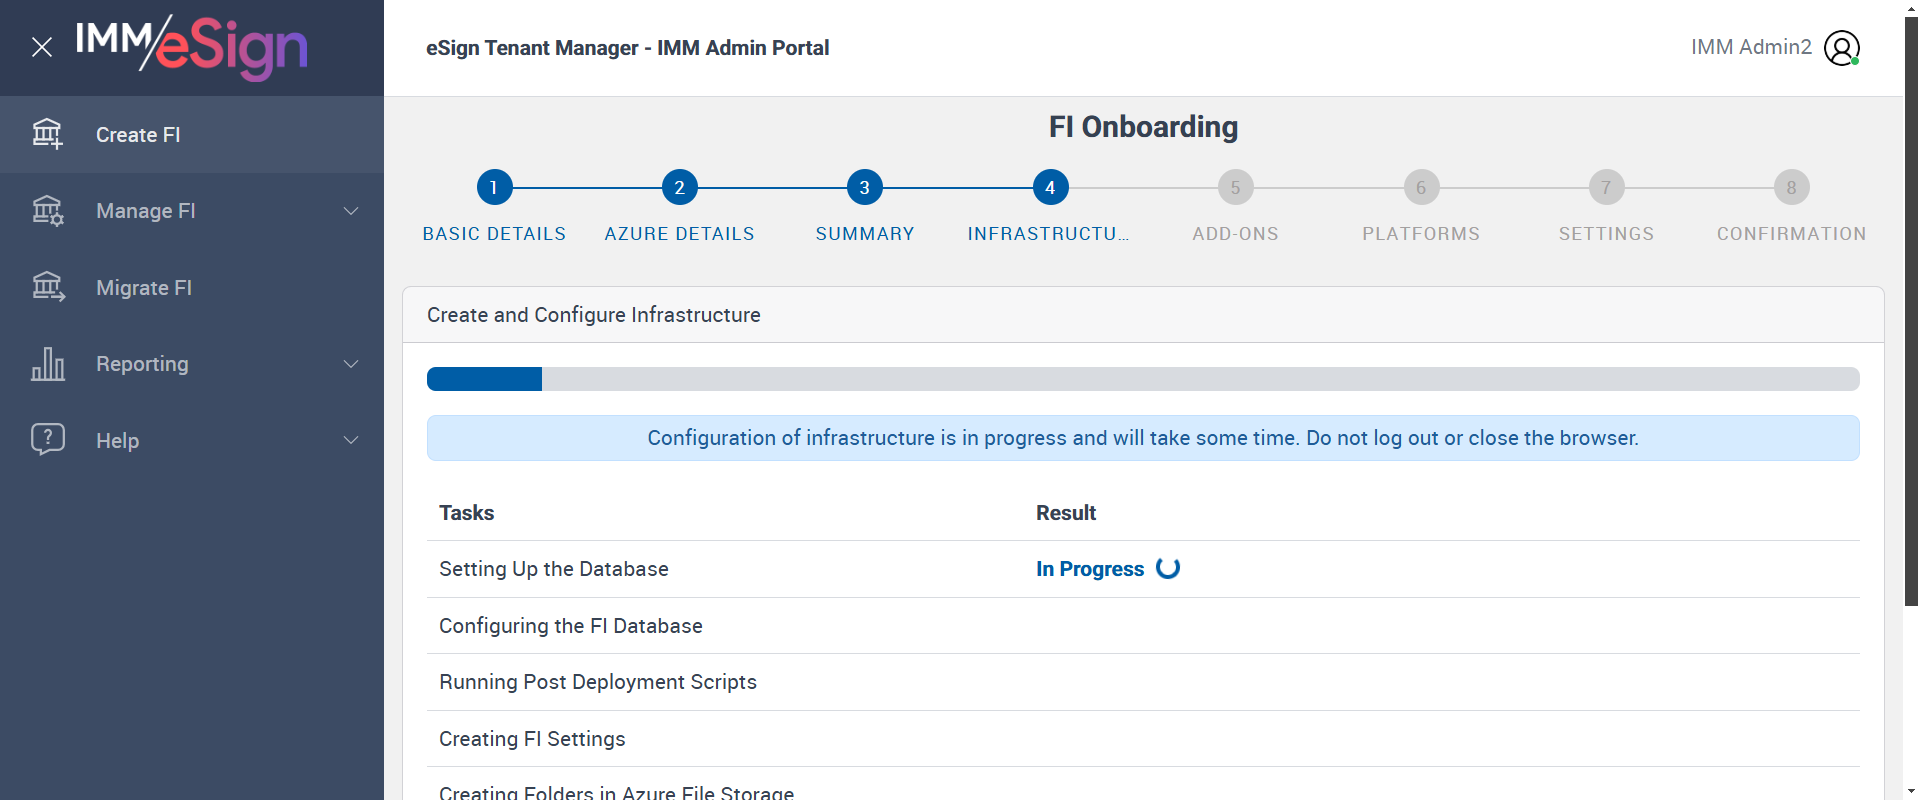This screenshot has width=1920, height=800.
Task: Expand the Reporting submenu chevron
Action: pyautogui.click(x=351, y=364)
